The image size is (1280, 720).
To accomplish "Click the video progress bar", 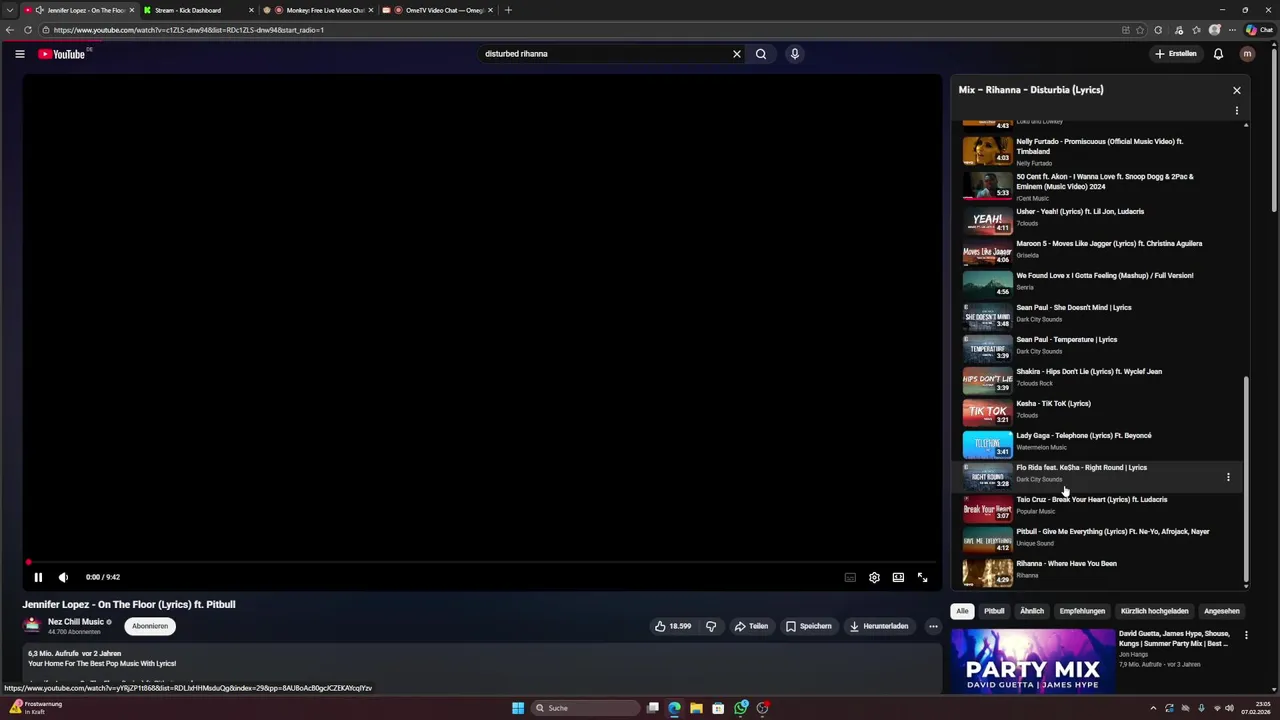I will pyautogui.click(x=481, y=562).
